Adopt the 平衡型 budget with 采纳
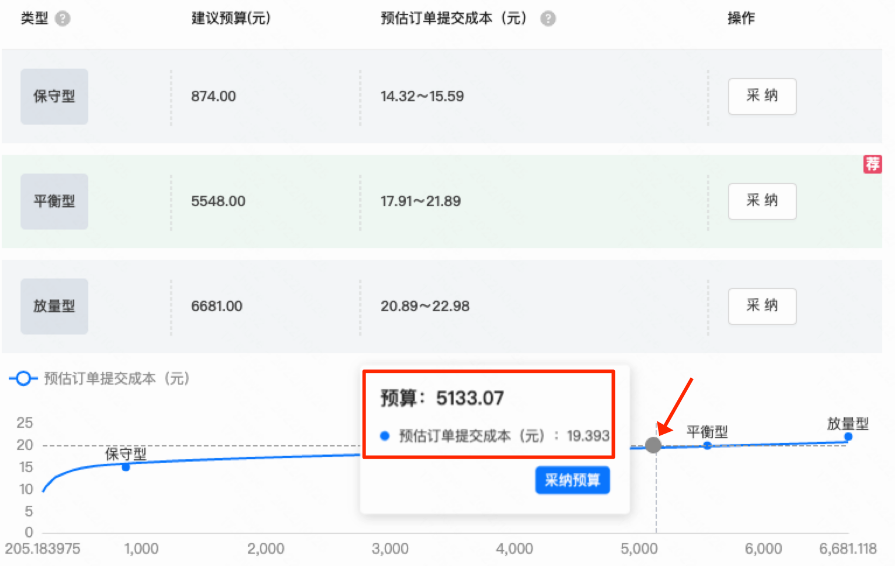Screen dimensions: 895x566 pos(762,201)
